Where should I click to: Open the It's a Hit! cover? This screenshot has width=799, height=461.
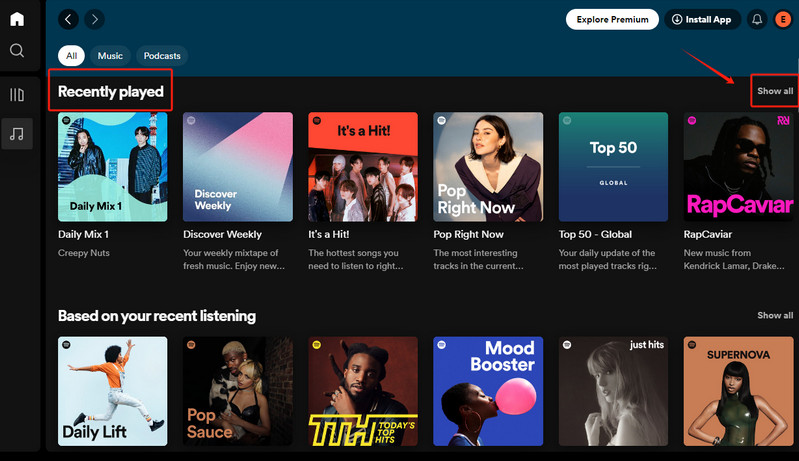pos(363,167)
